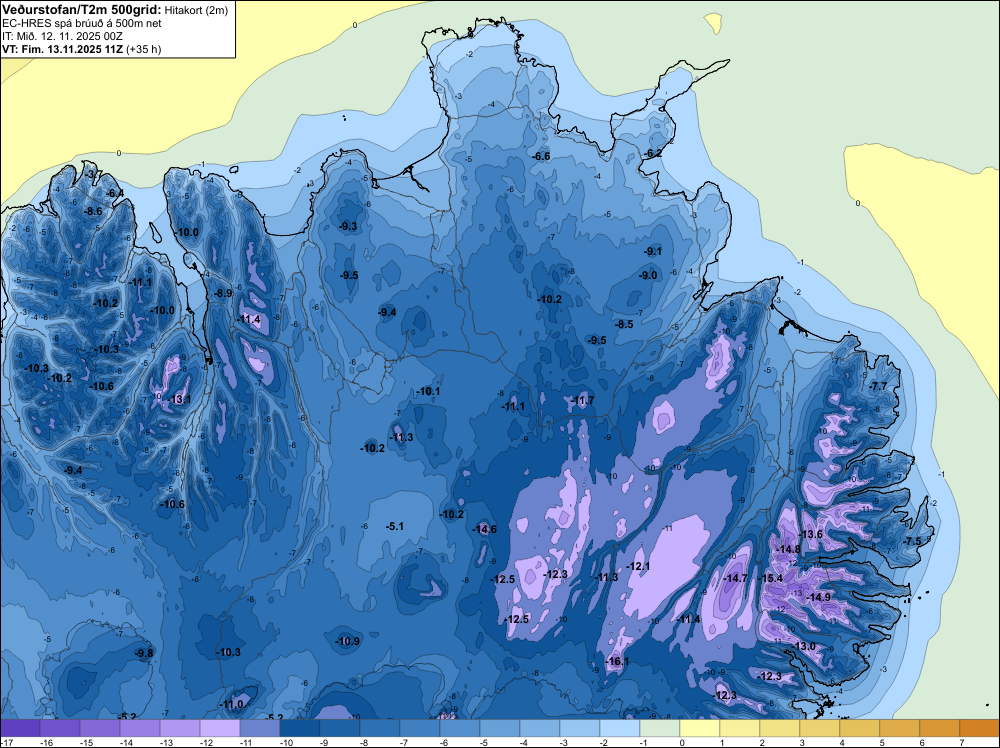Select the legend swatch between -12 and -11
This screenshot has width=1000, height=748.
click(220, 728)
